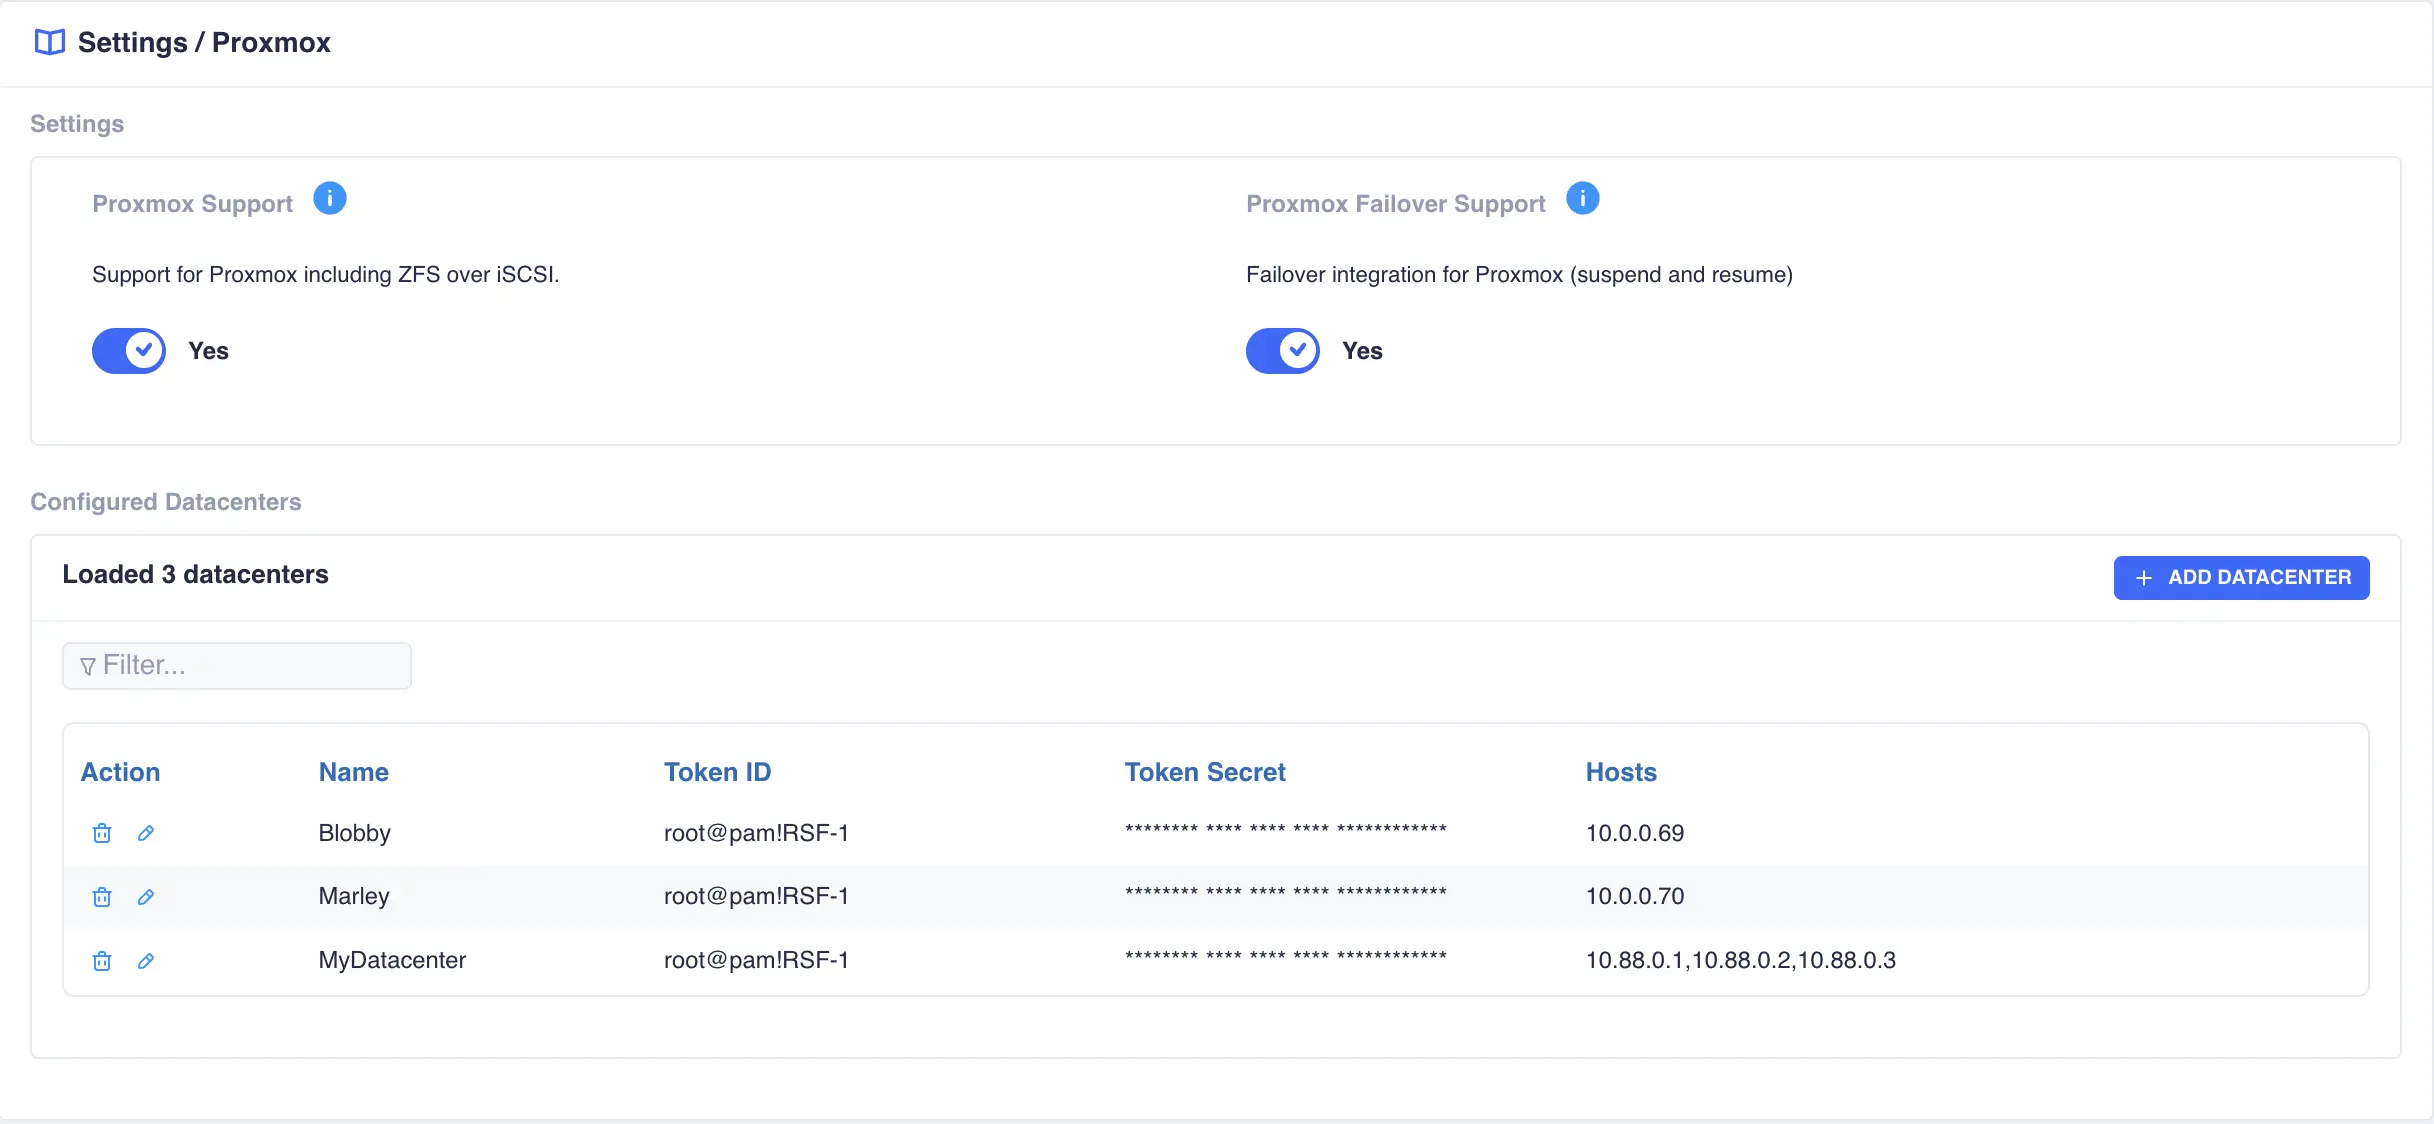Click Marley's masked token secret
This screenshot has height=1124, width=2434.
(1286, 892)
